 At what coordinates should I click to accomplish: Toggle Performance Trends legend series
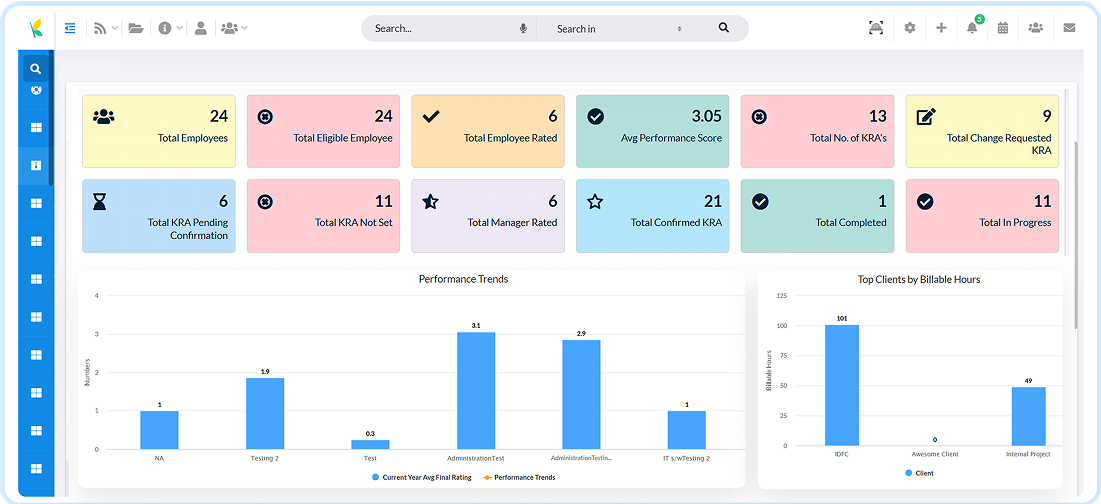point(520,477)
